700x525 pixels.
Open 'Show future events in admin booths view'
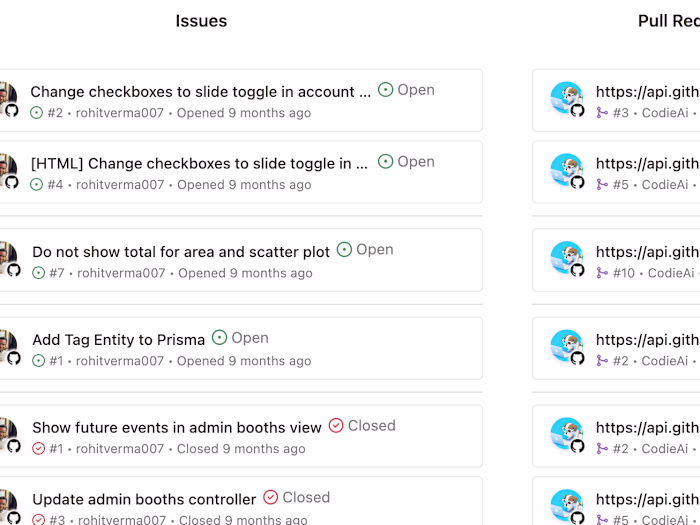tap(177, 428)
